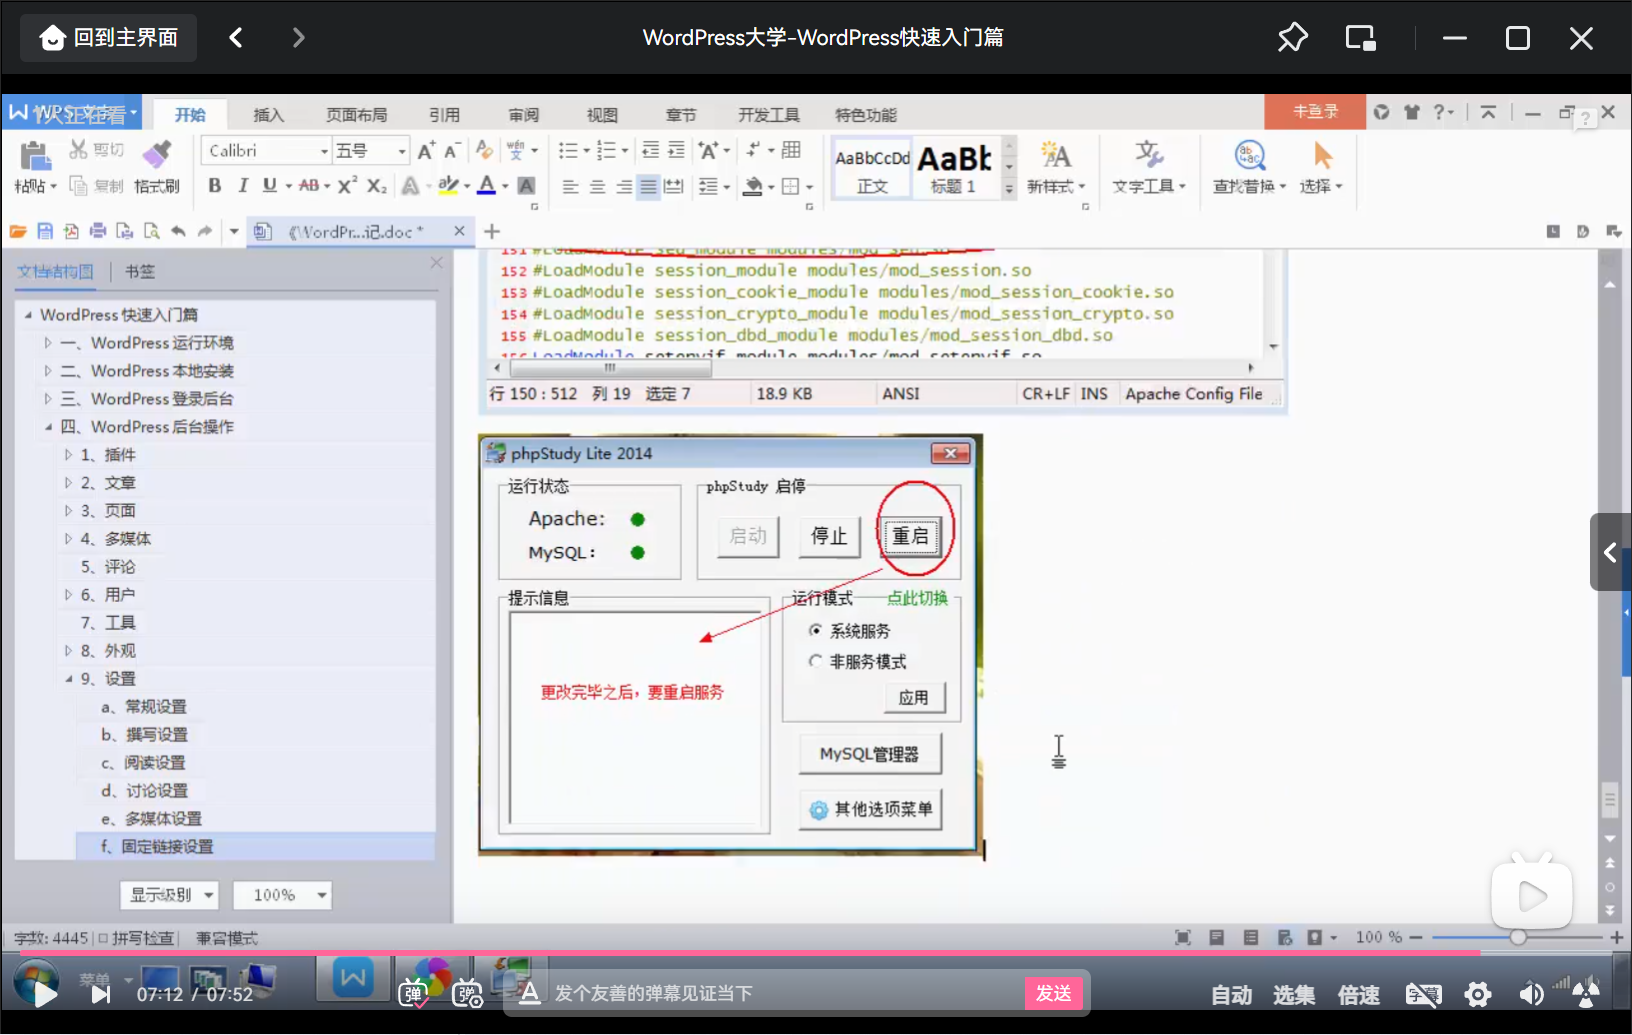This screenshot has height=1035, width=1632.
Task: Click the 回到主界面 home button
Action: point(108,38)
